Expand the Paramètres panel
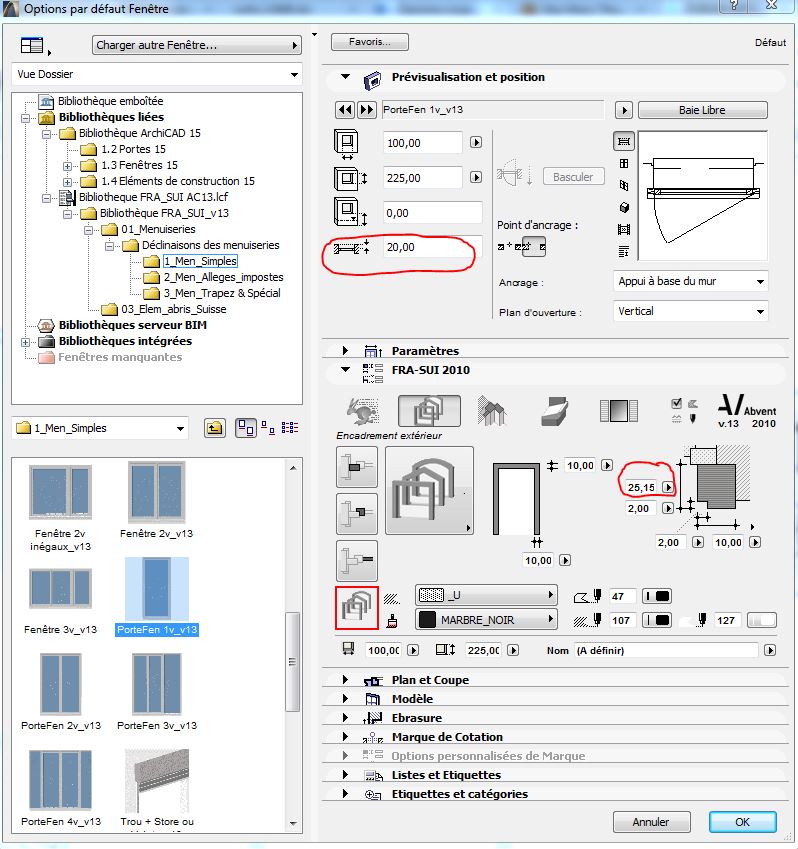Screen dimensions: 798x849 coord(345,351)
